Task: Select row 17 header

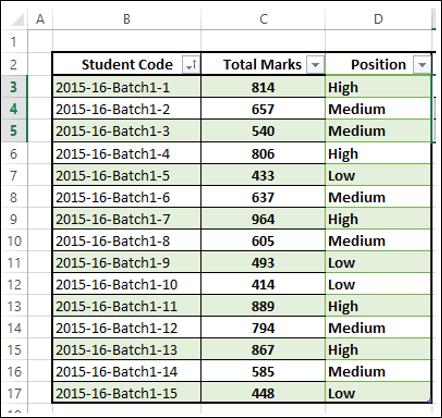Action: (14, 393)
